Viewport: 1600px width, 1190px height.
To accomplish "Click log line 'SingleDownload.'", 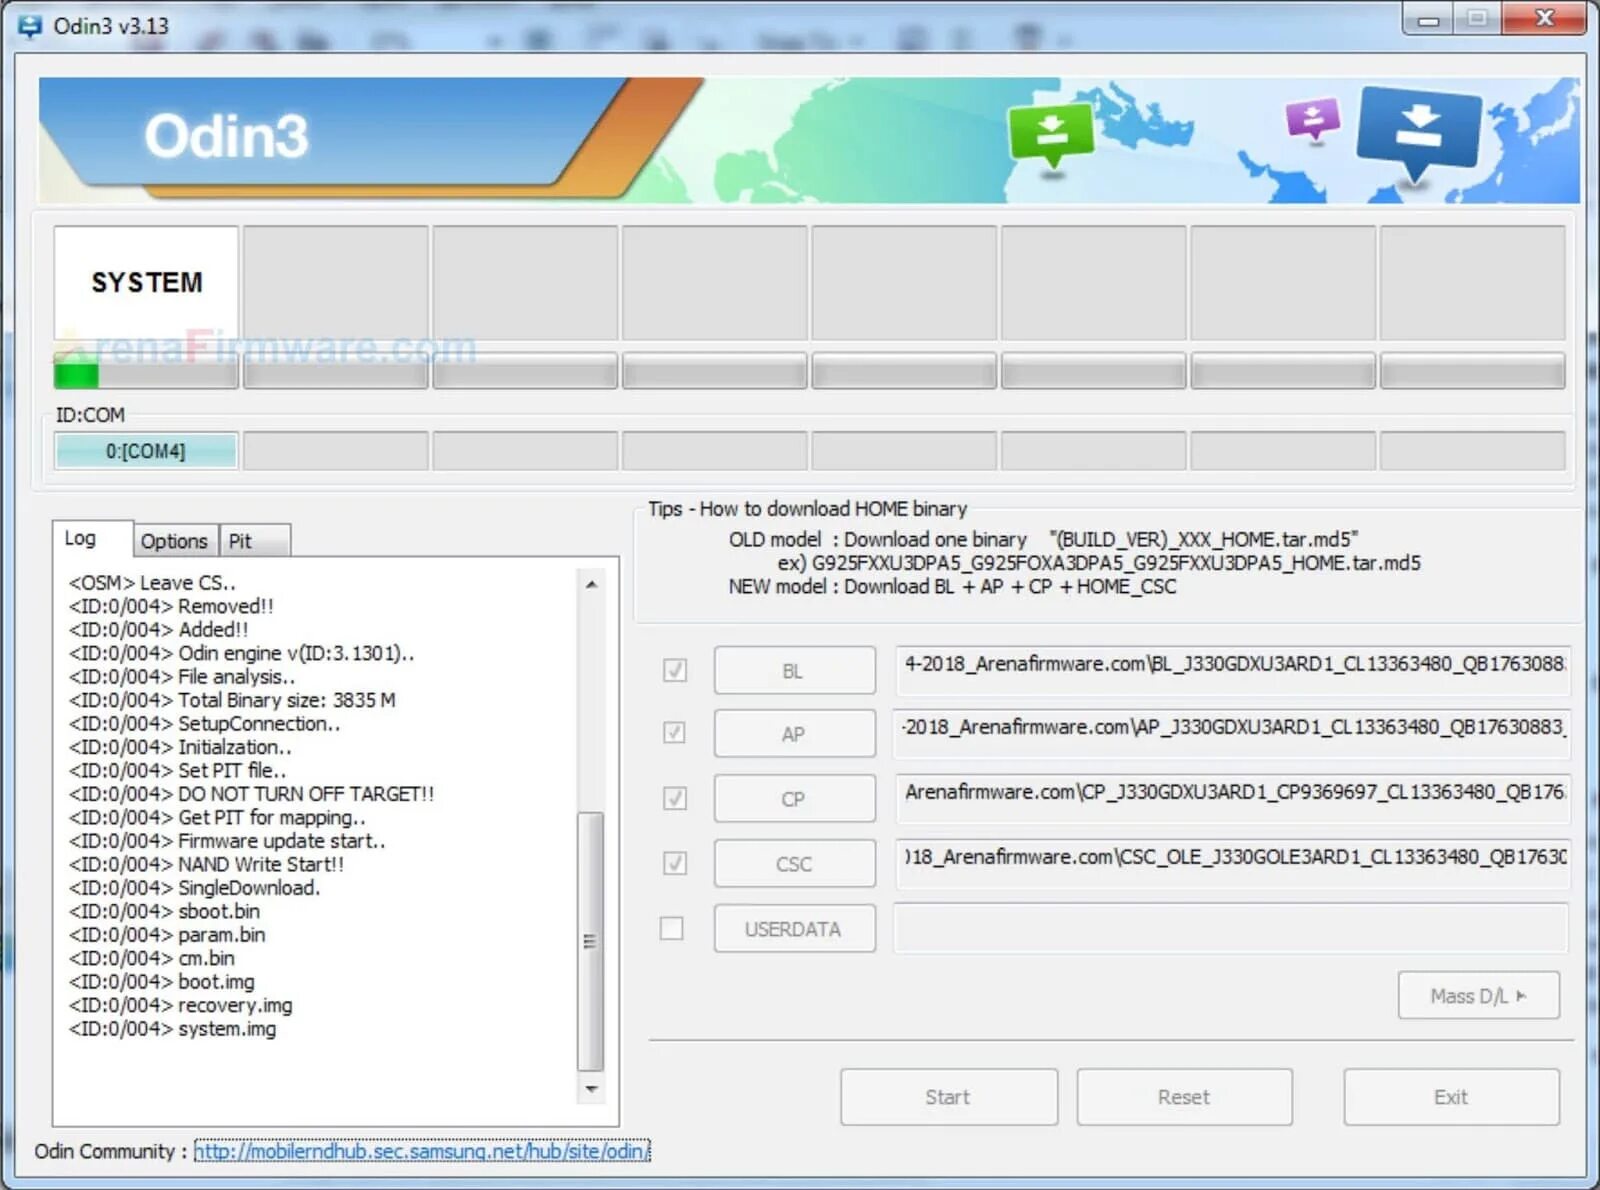I will (194, 888).
